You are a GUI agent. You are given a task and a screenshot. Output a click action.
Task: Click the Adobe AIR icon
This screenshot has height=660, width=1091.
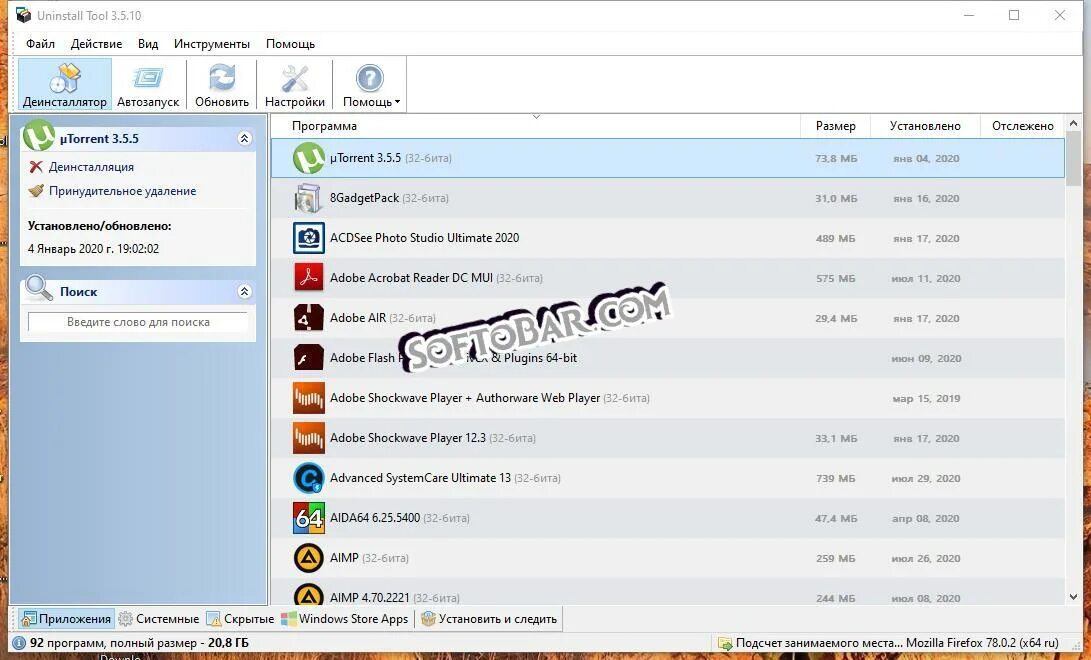[308, 318]
